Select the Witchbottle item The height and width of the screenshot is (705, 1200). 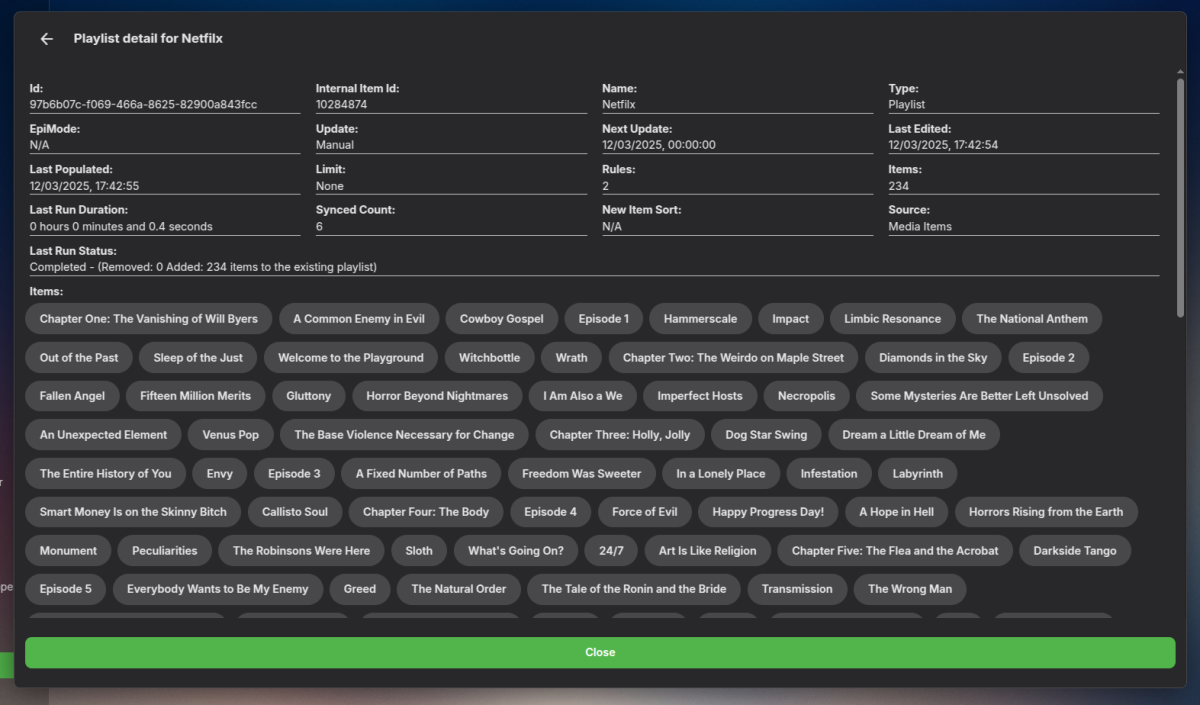tap(489, 357)
